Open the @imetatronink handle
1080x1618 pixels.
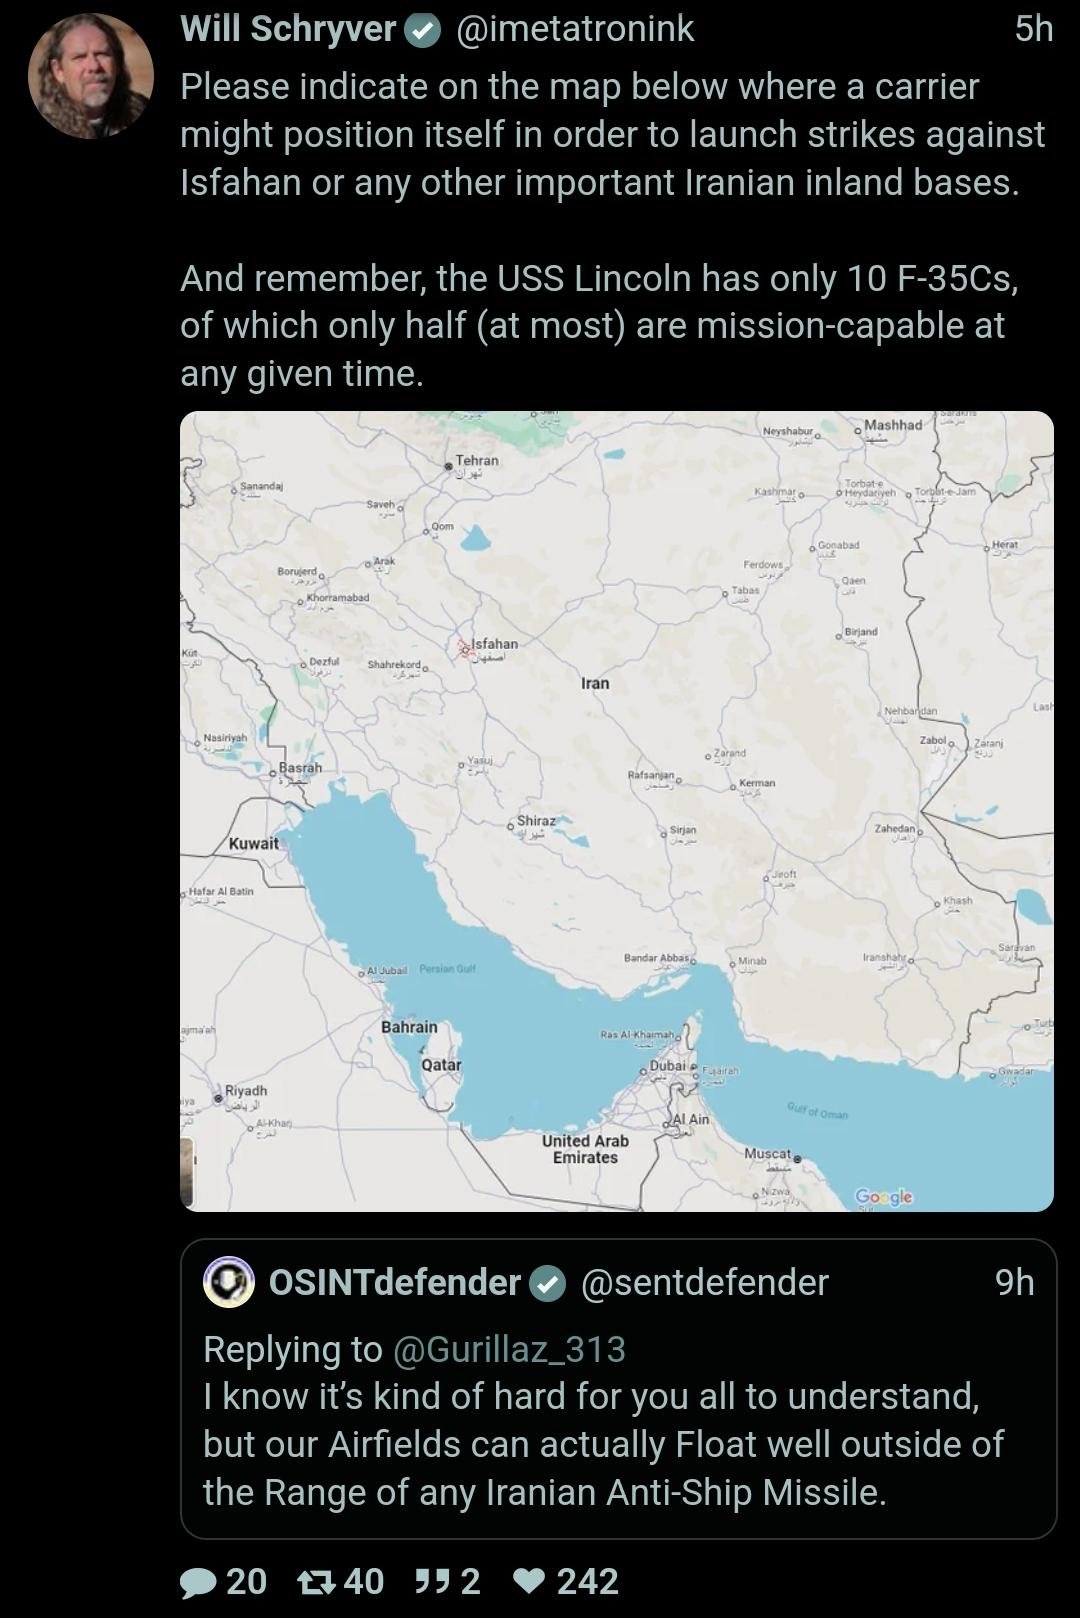(x=575, y=29)
